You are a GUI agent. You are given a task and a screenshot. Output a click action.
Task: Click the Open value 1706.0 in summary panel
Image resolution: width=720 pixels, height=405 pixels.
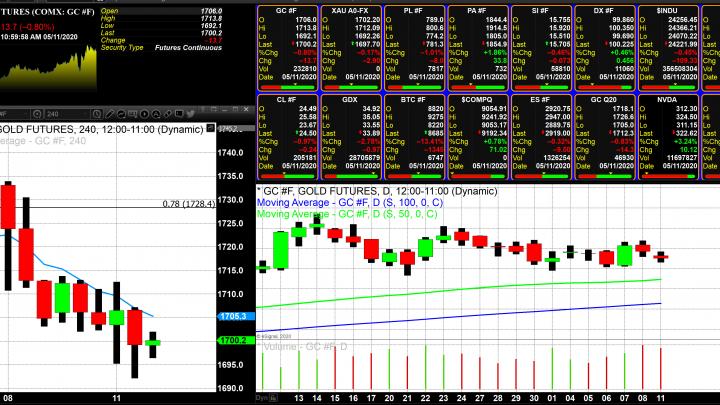[x=211, y=11]
